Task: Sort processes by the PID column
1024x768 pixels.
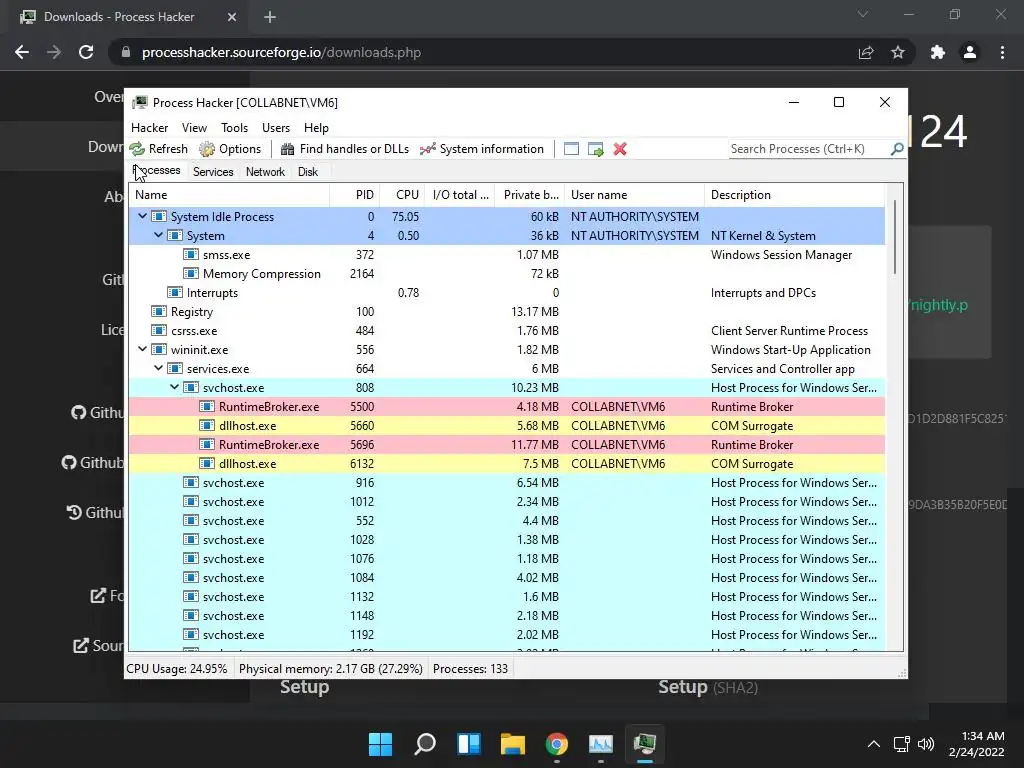Action: (x=355, y=195)
